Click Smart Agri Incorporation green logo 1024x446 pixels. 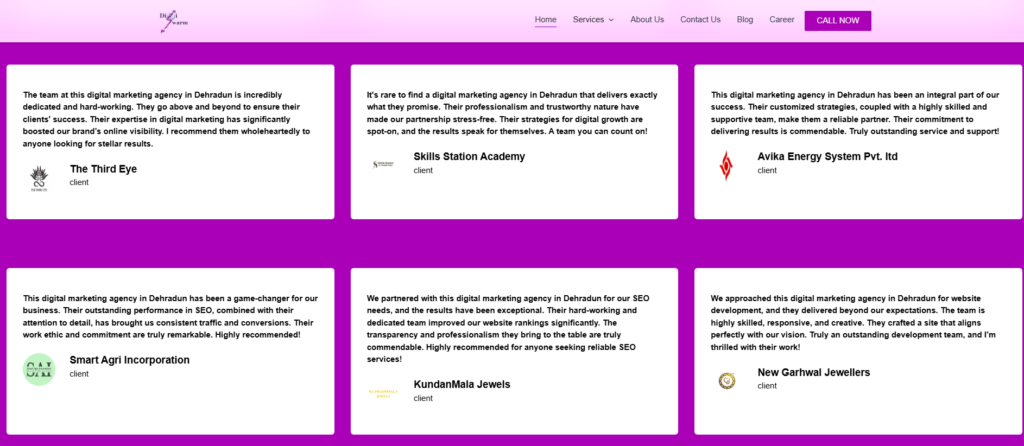click(39, 369)
